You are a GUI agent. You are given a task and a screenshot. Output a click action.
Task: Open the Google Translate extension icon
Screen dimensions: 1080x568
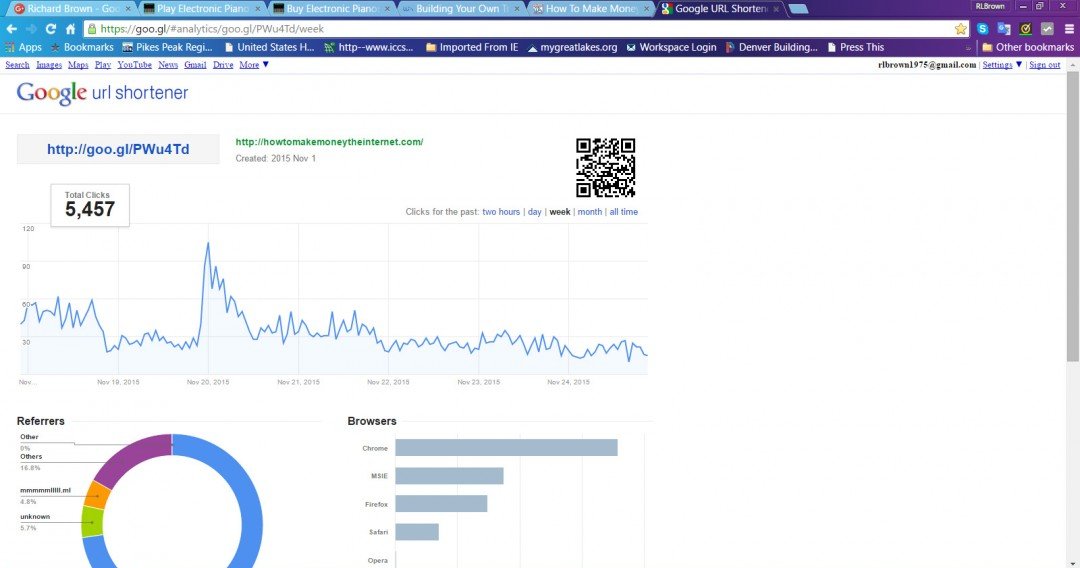1004,29
